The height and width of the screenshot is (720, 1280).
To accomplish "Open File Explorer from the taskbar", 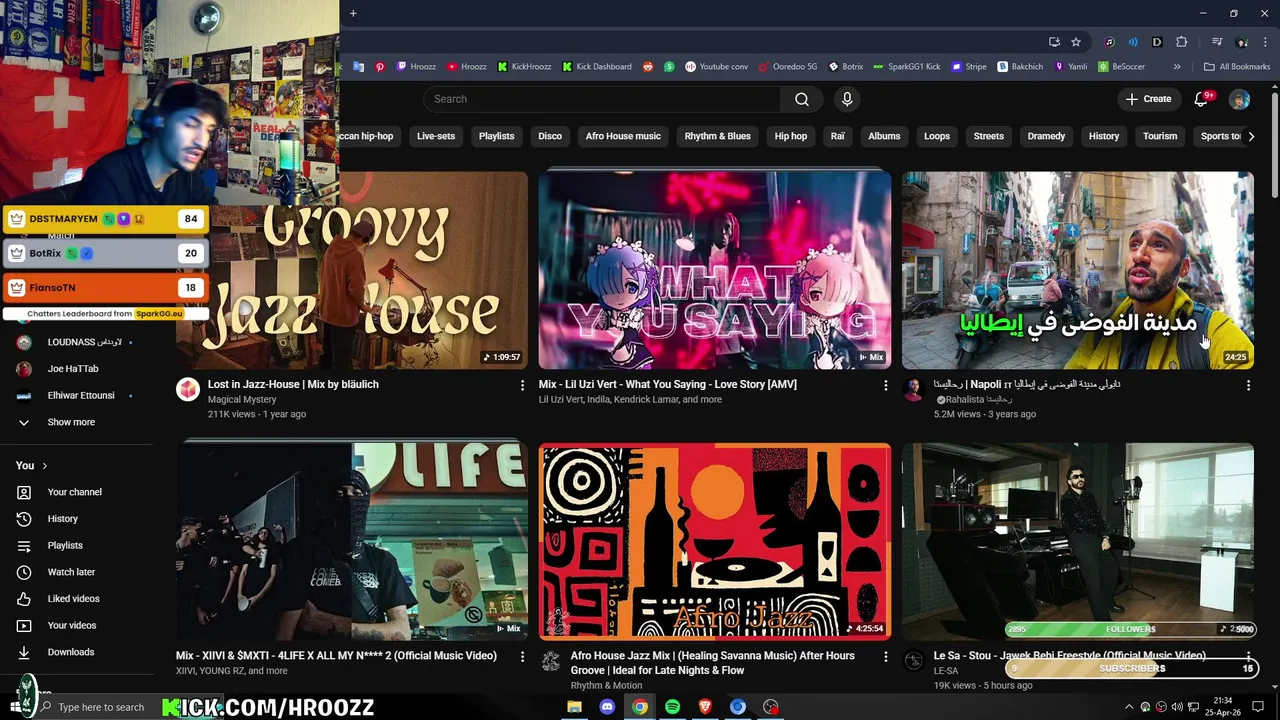I will coord(575,707).
